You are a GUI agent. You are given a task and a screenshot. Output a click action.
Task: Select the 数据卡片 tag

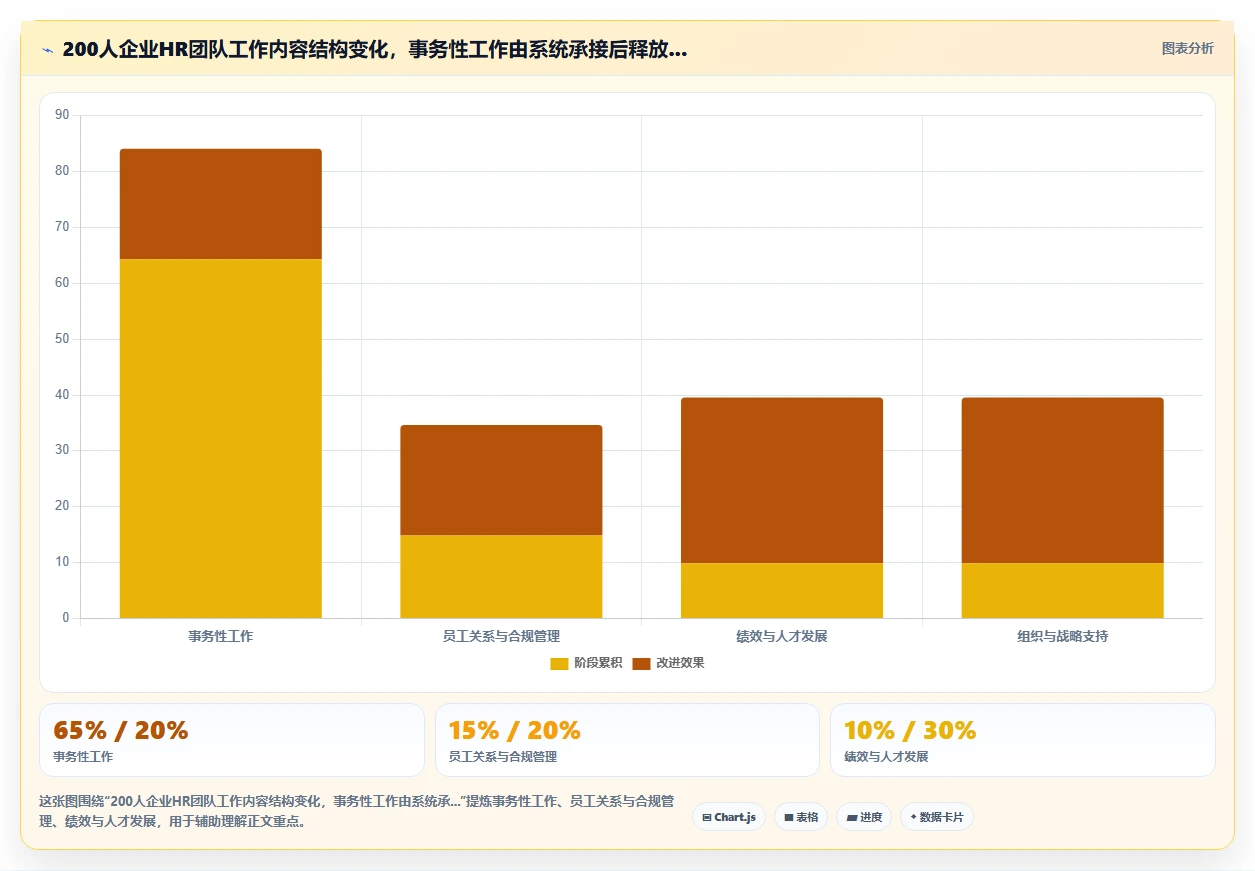click(936, 817)
